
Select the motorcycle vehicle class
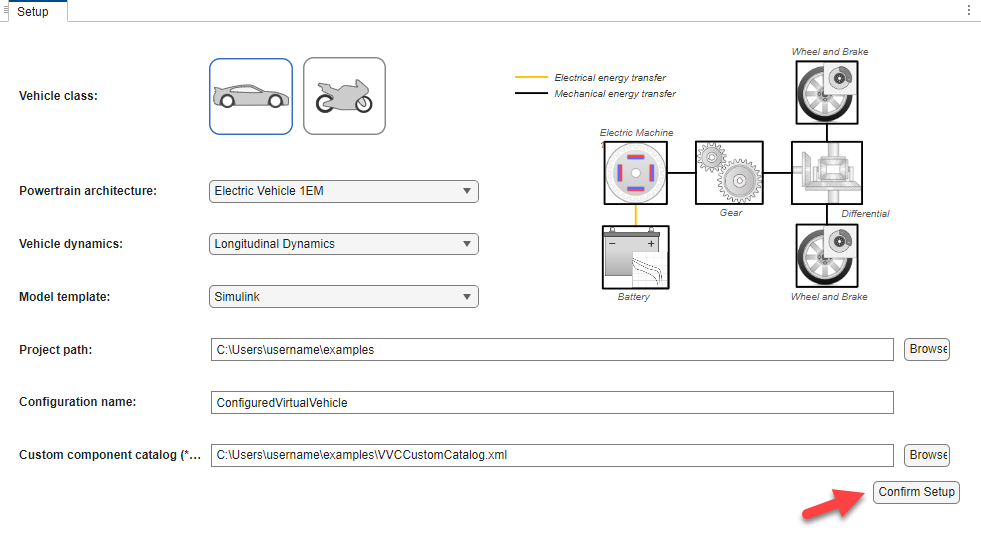pyautogui.click(x=344, y=96)
